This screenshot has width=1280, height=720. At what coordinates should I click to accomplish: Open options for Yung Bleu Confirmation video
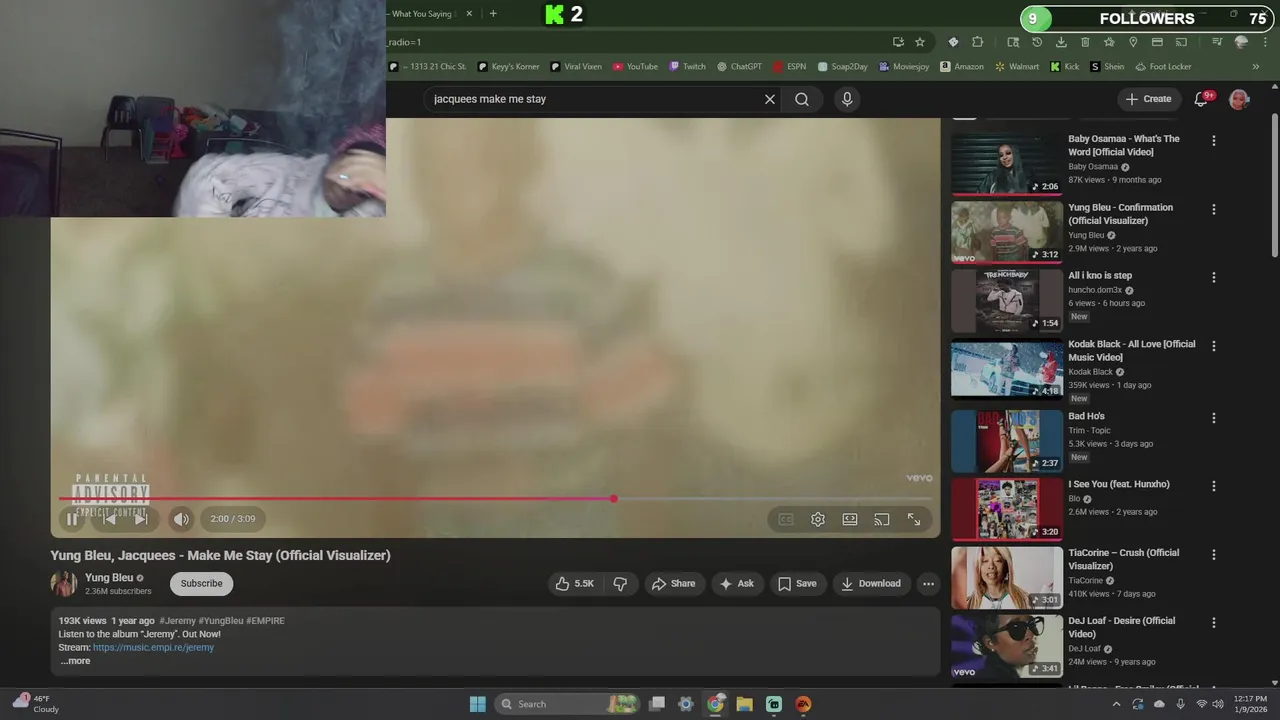coord(1214,210)
